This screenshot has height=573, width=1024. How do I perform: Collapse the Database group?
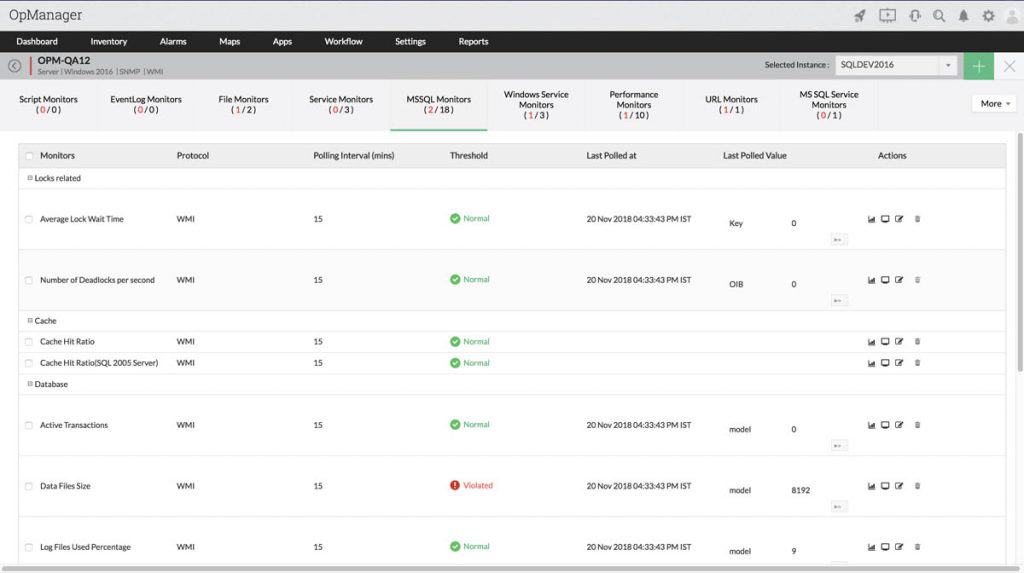tap(30, 384)
